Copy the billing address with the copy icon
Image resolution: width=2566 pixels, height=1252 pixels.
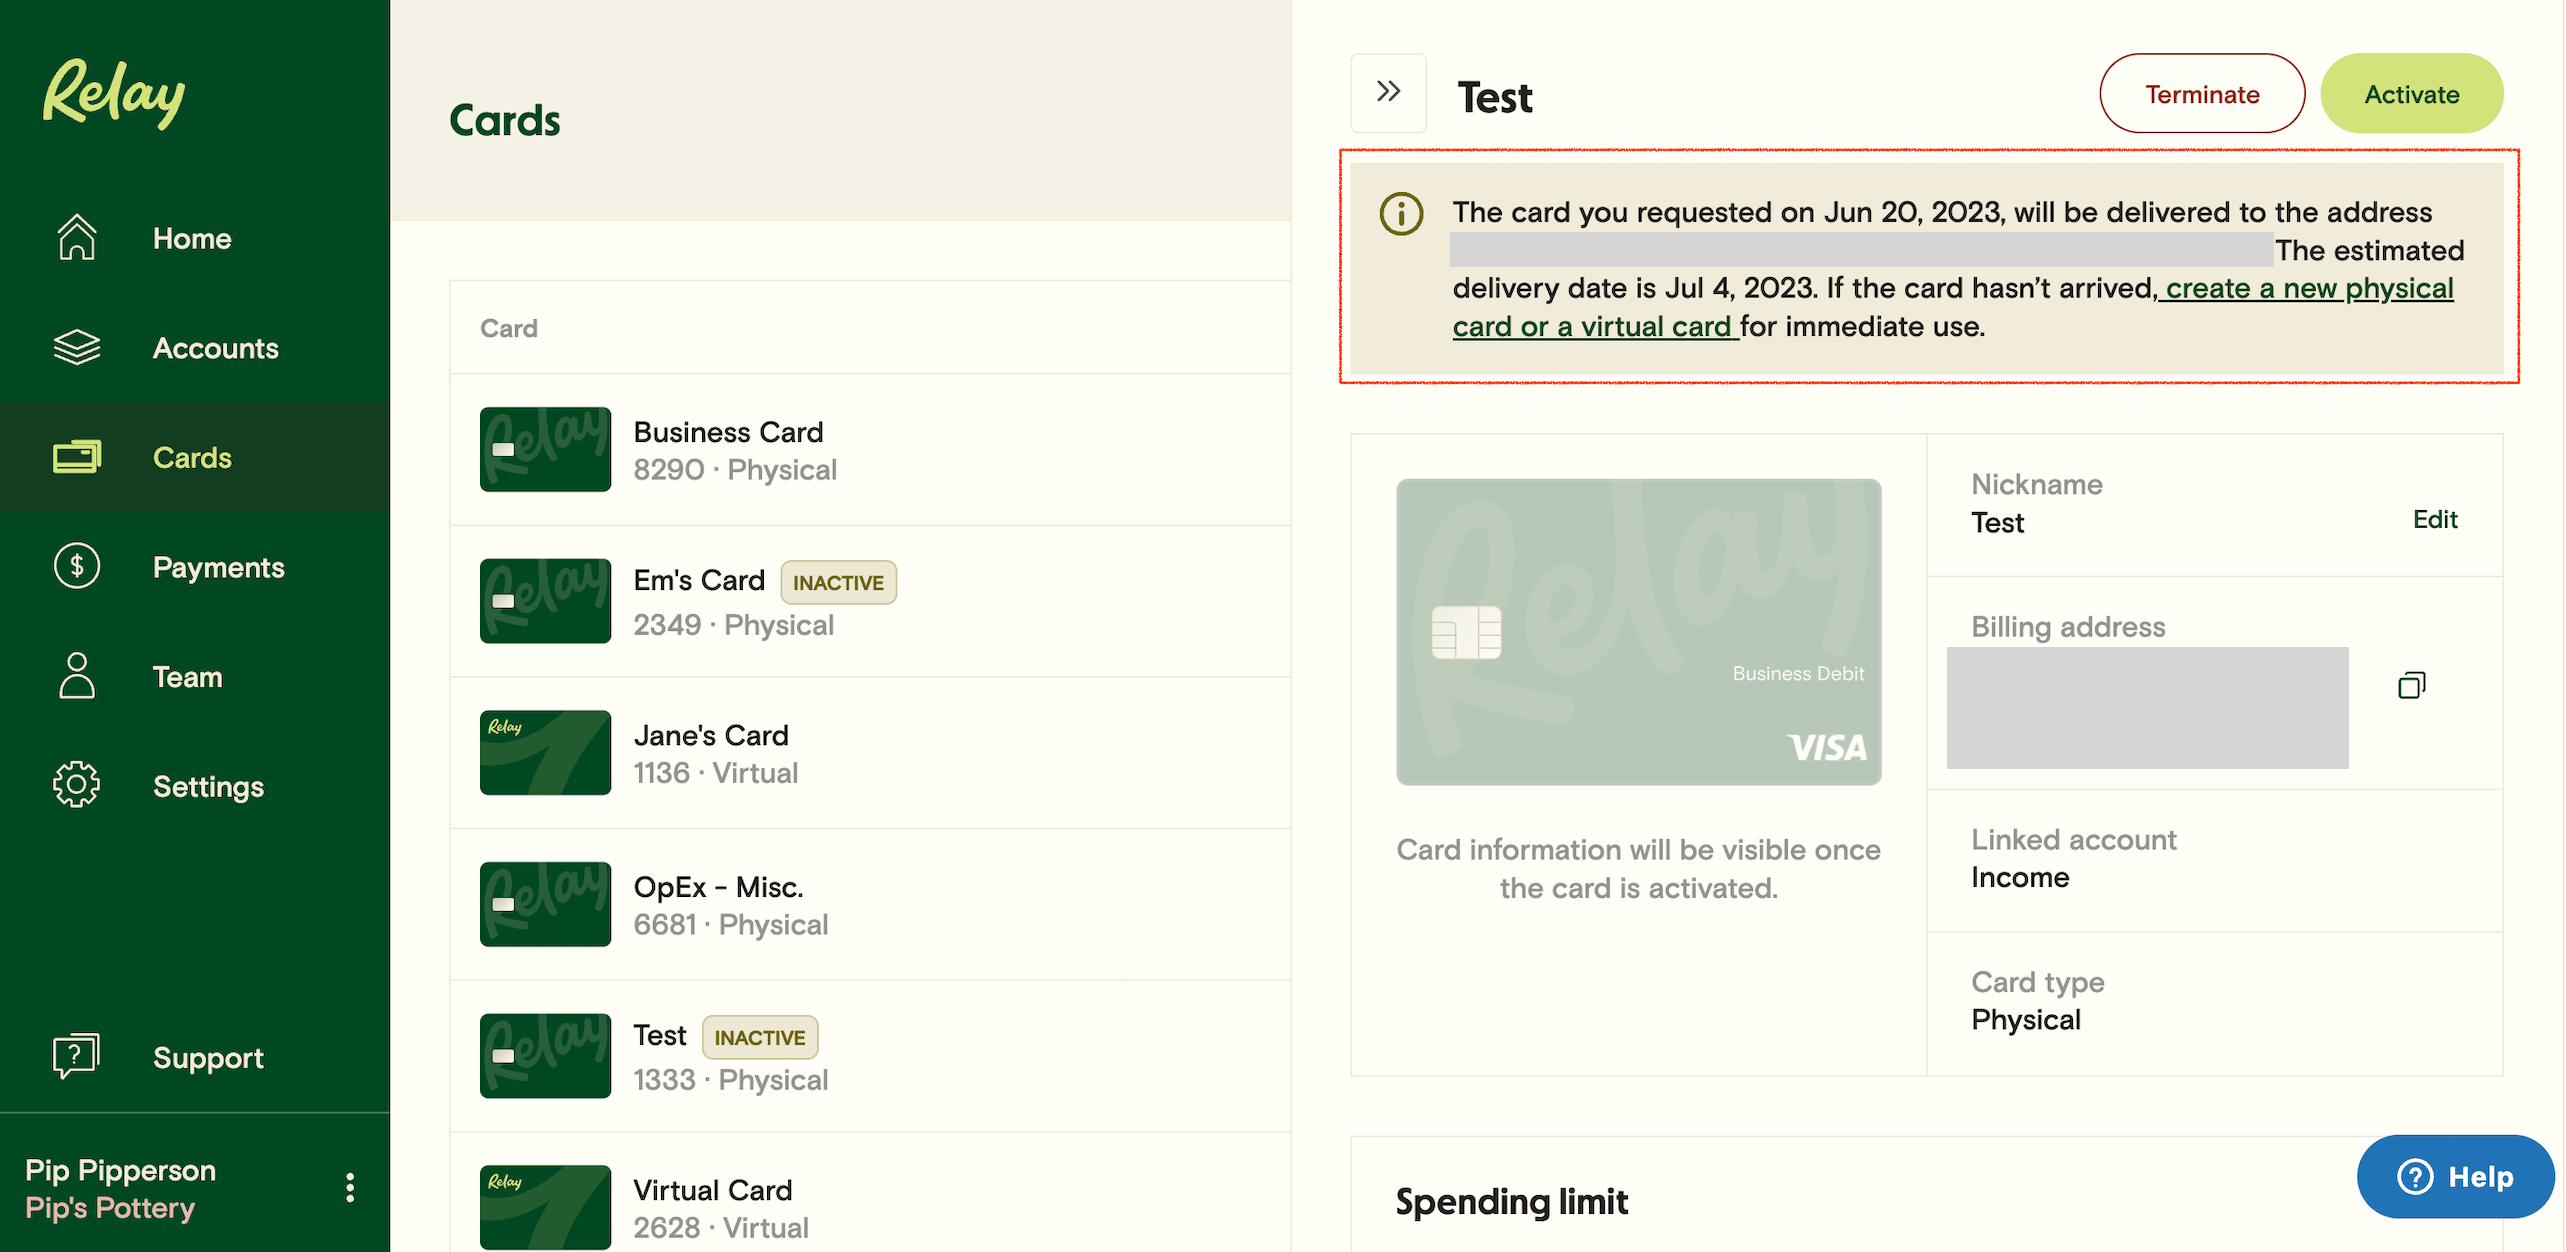point(2413,684)
